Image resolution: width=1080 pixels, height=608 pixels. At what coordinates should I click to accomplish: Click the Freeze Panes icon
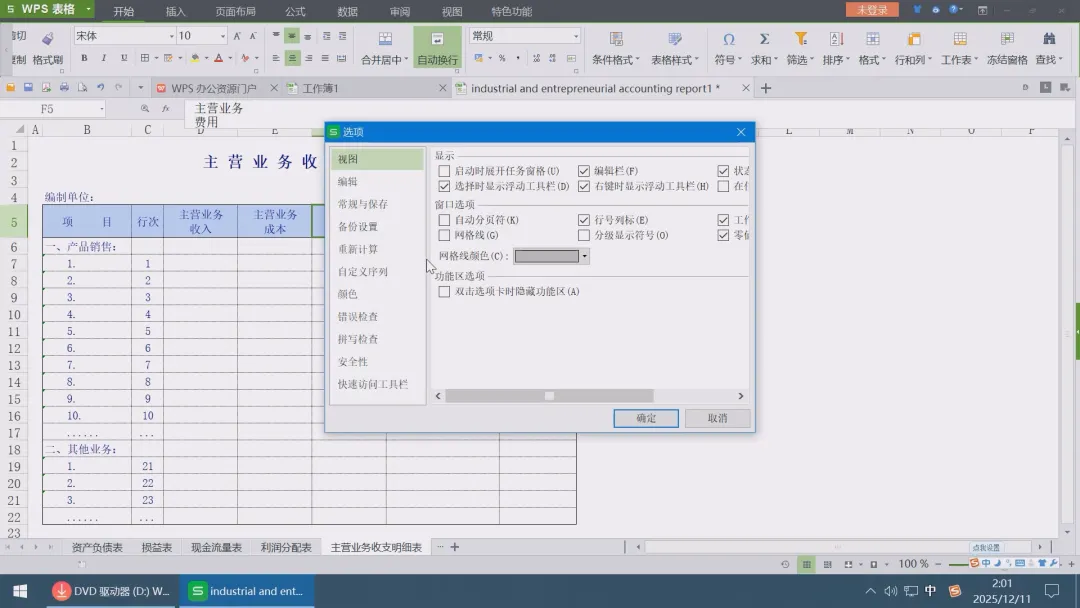tap(1007, 39)
